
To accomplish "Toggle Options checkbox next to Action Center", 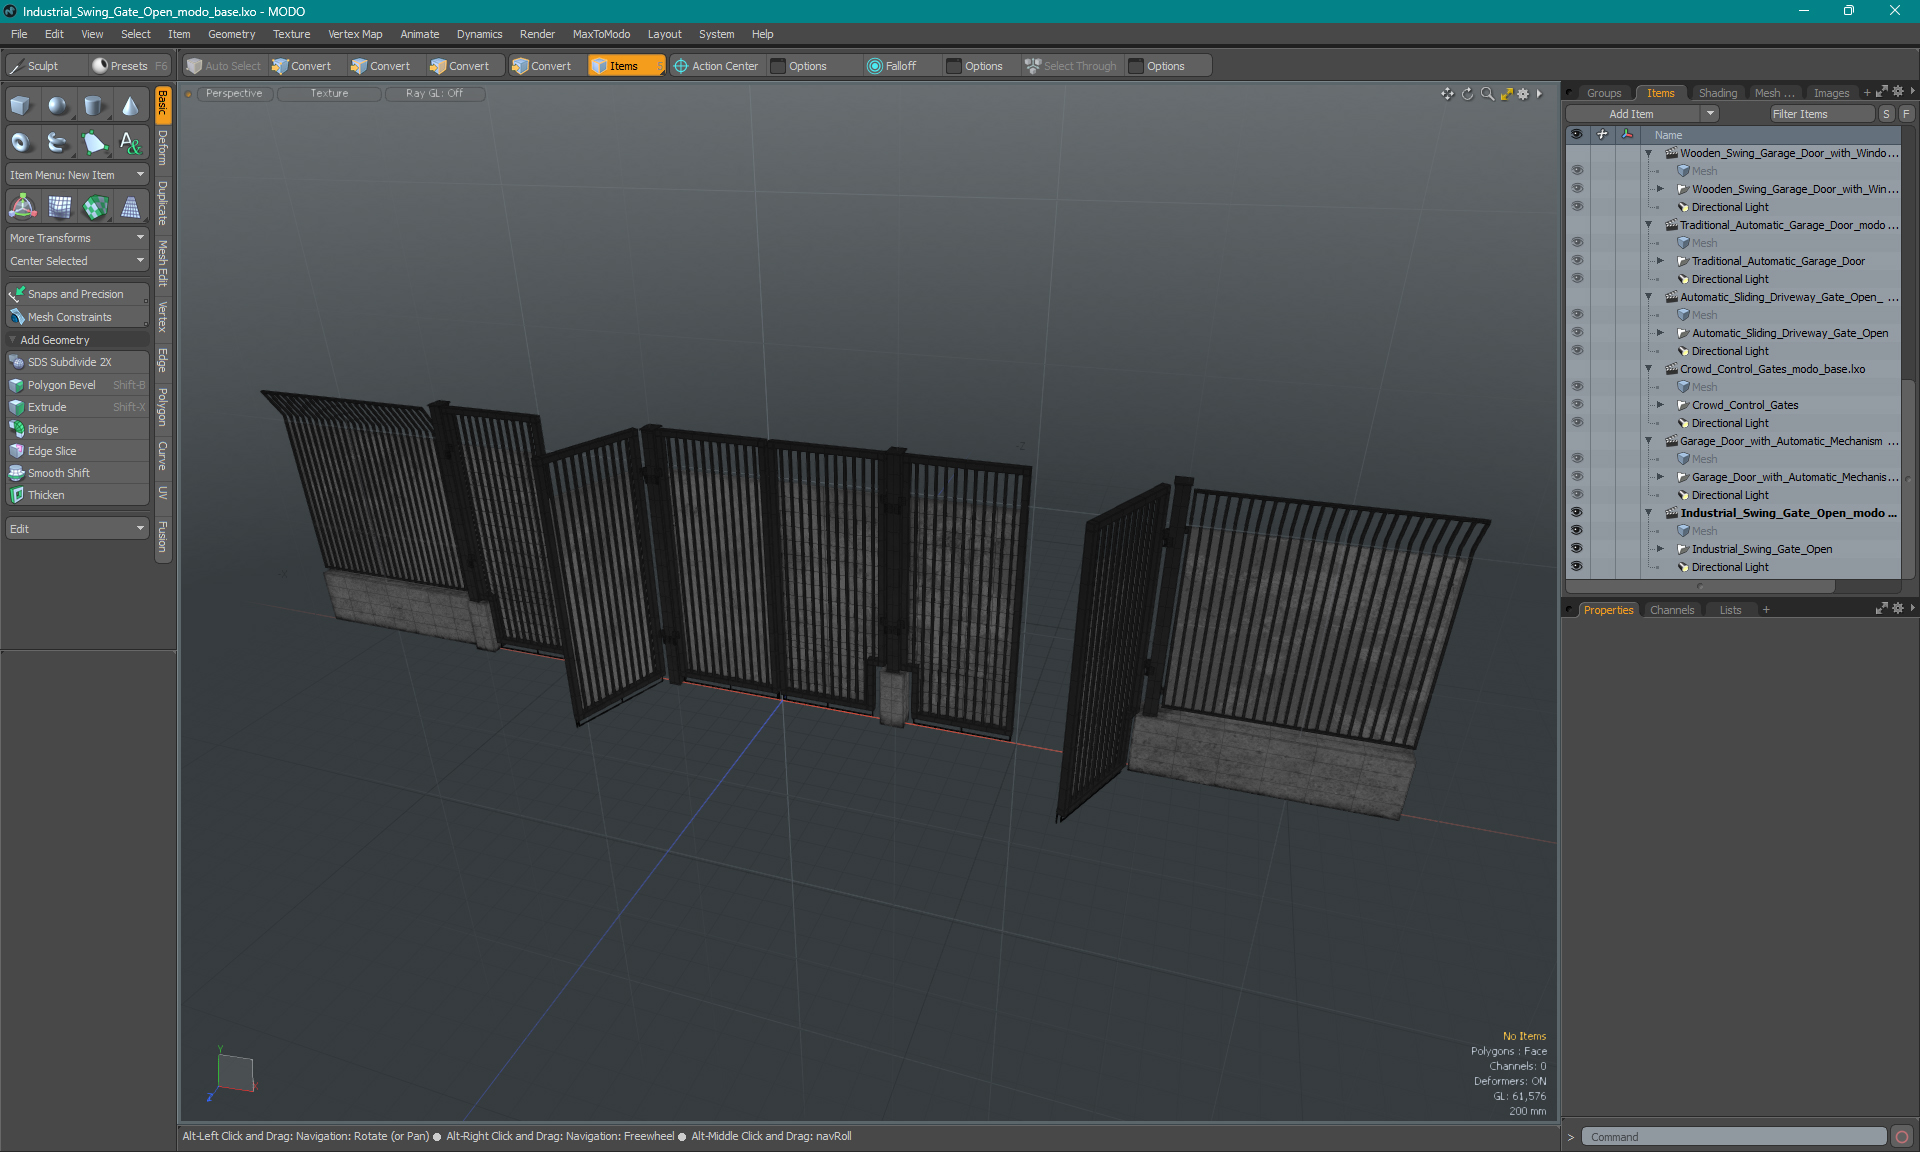I will tap(778, 66).
